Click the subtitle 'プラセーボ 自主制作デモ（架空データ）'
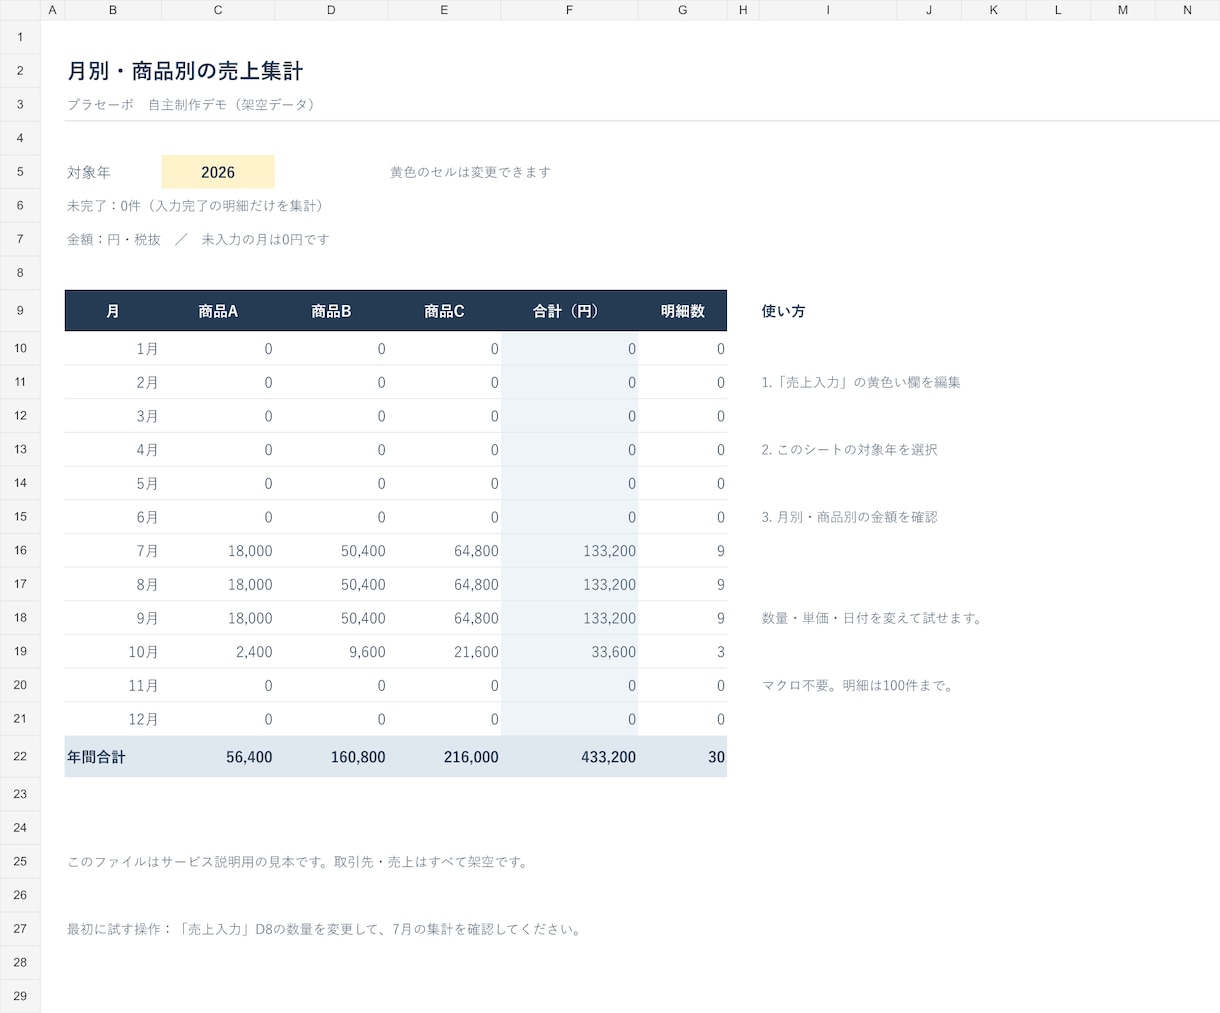Screen dimensions: 1220x1013 191,104
